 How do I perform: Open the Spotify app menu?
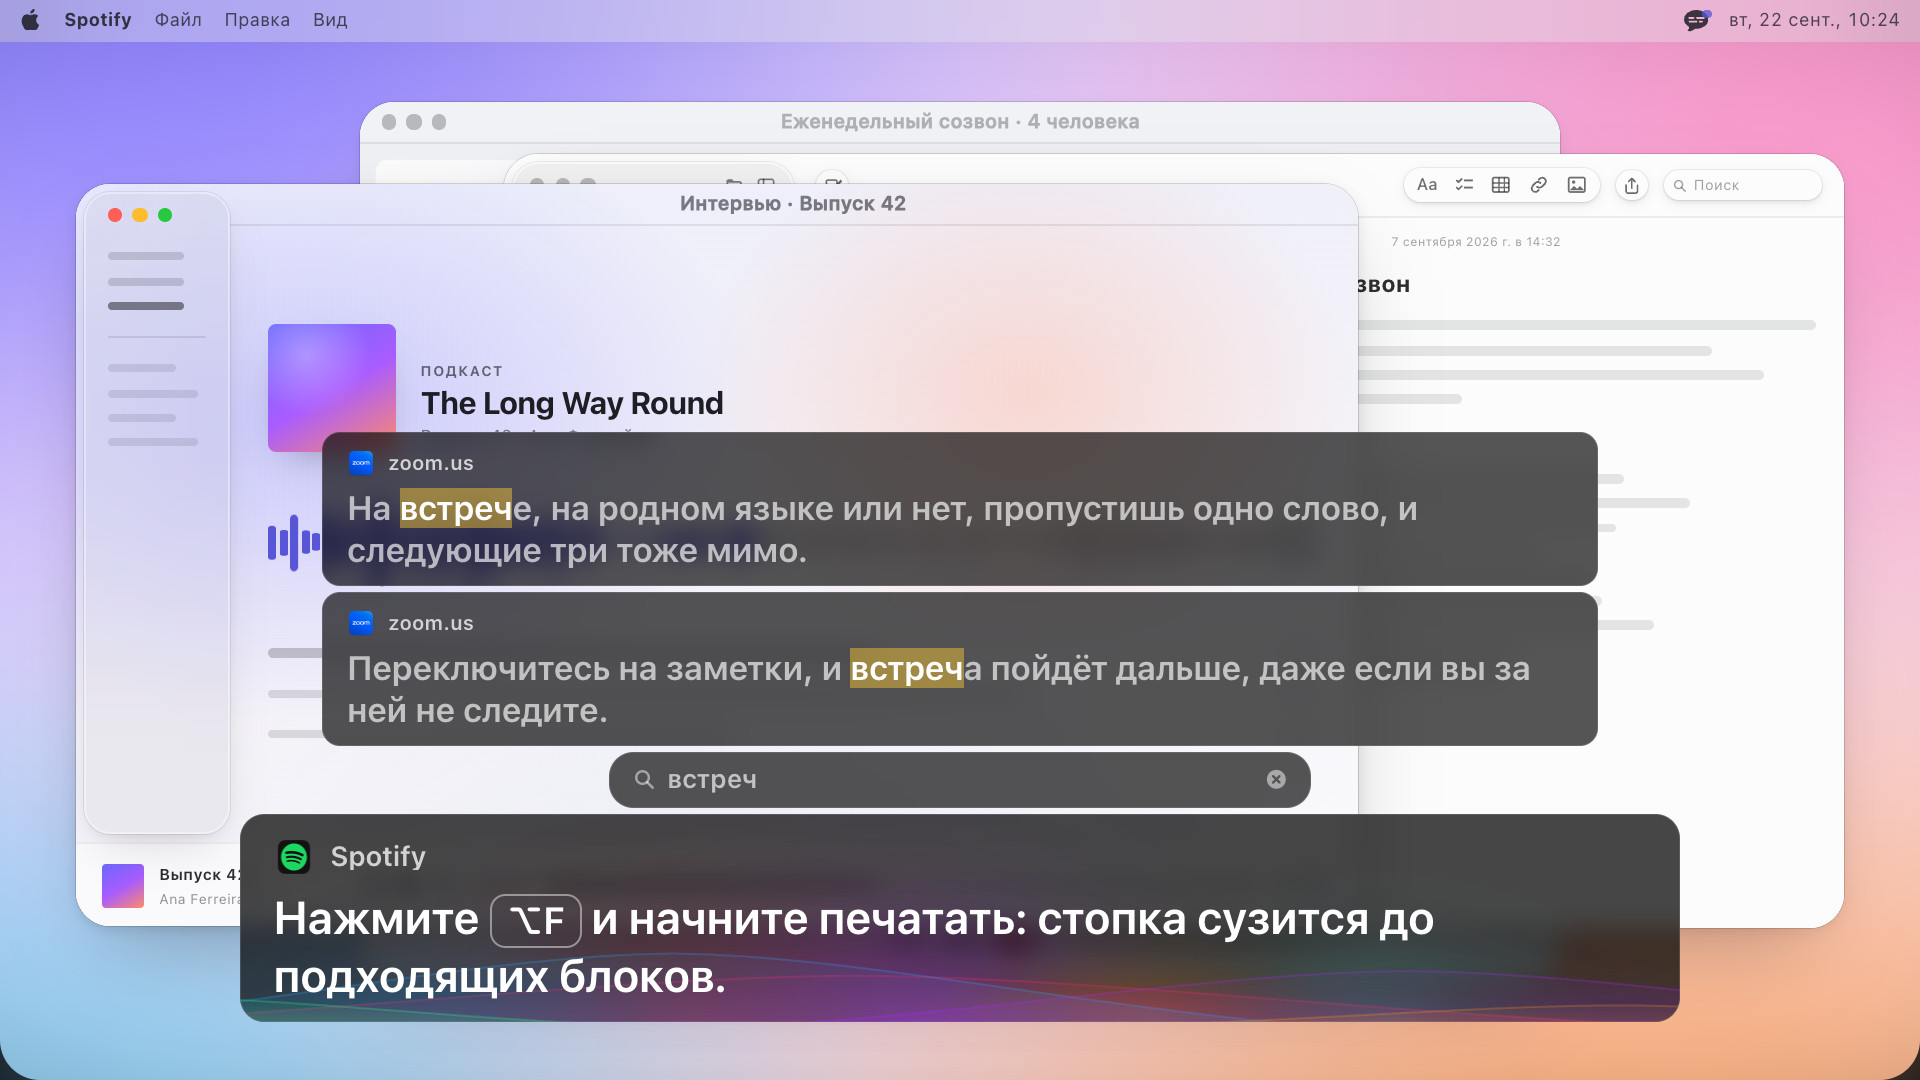coord(98,20)
